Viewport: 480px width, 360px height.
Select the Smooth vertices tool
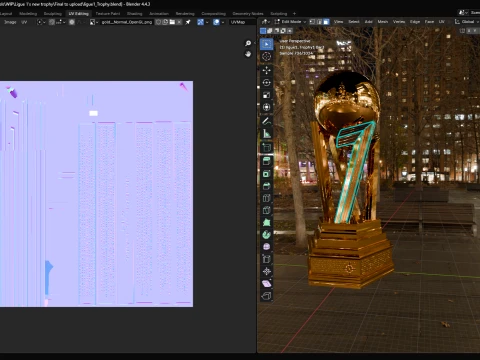coord(266,247)
